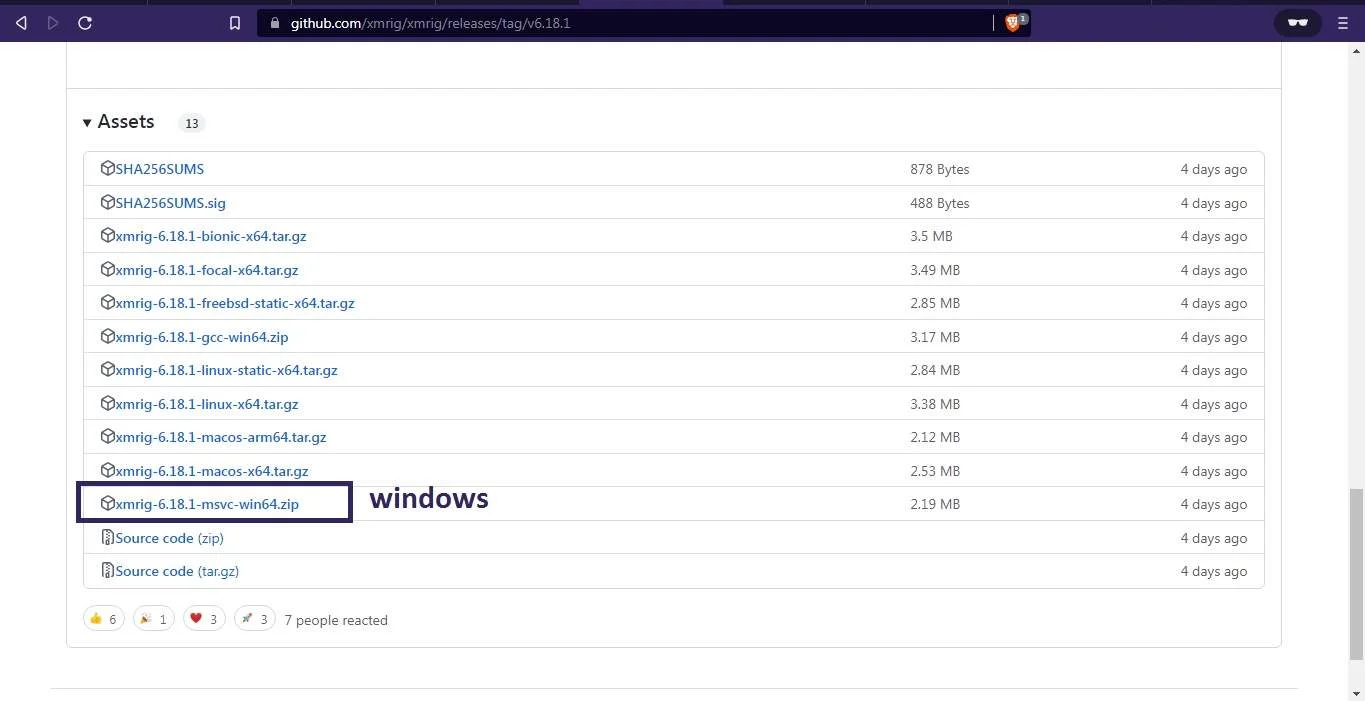The height and width of the screenshot is (701, 1365).
Task: Click file icon beside Source code (tar.gz)
Action: click(x=108, y=570)
